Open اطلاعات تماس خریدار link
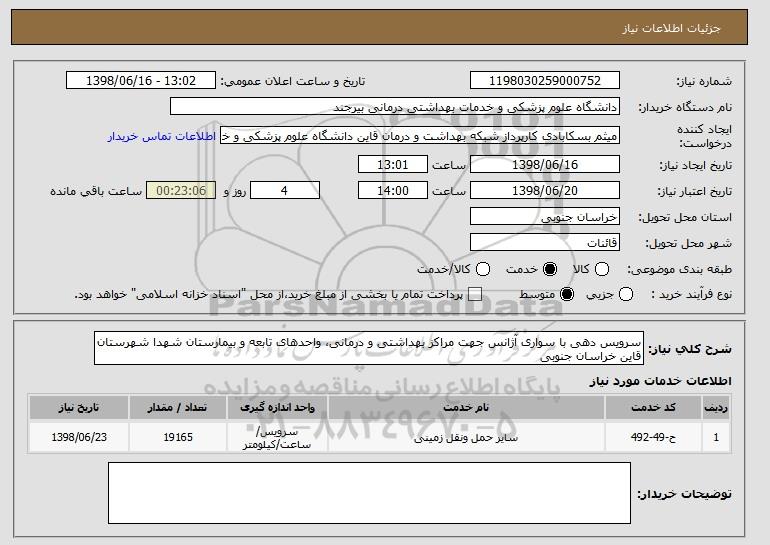Viewport: 770px width, 545px height. [x=162, y=136]
